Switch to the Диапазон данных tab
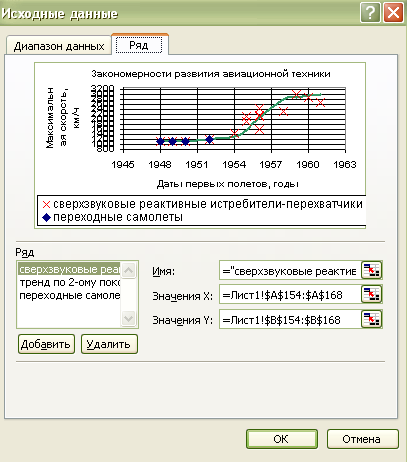This screenshot has height=462, width=407. point(59,46)
